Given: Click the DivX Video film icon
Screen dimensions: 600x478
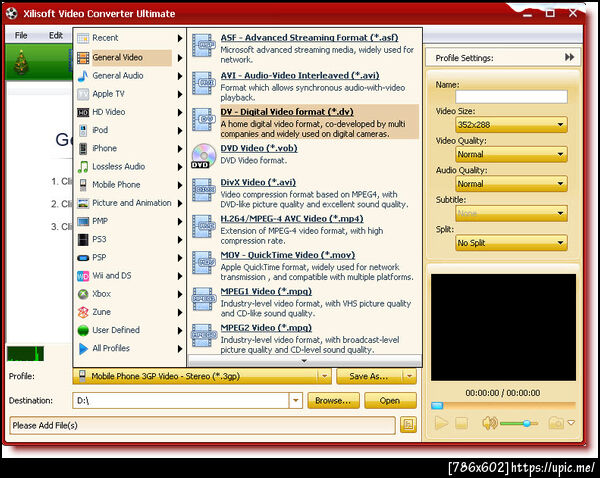Looking at the screenshot, I should coord(202,190).
